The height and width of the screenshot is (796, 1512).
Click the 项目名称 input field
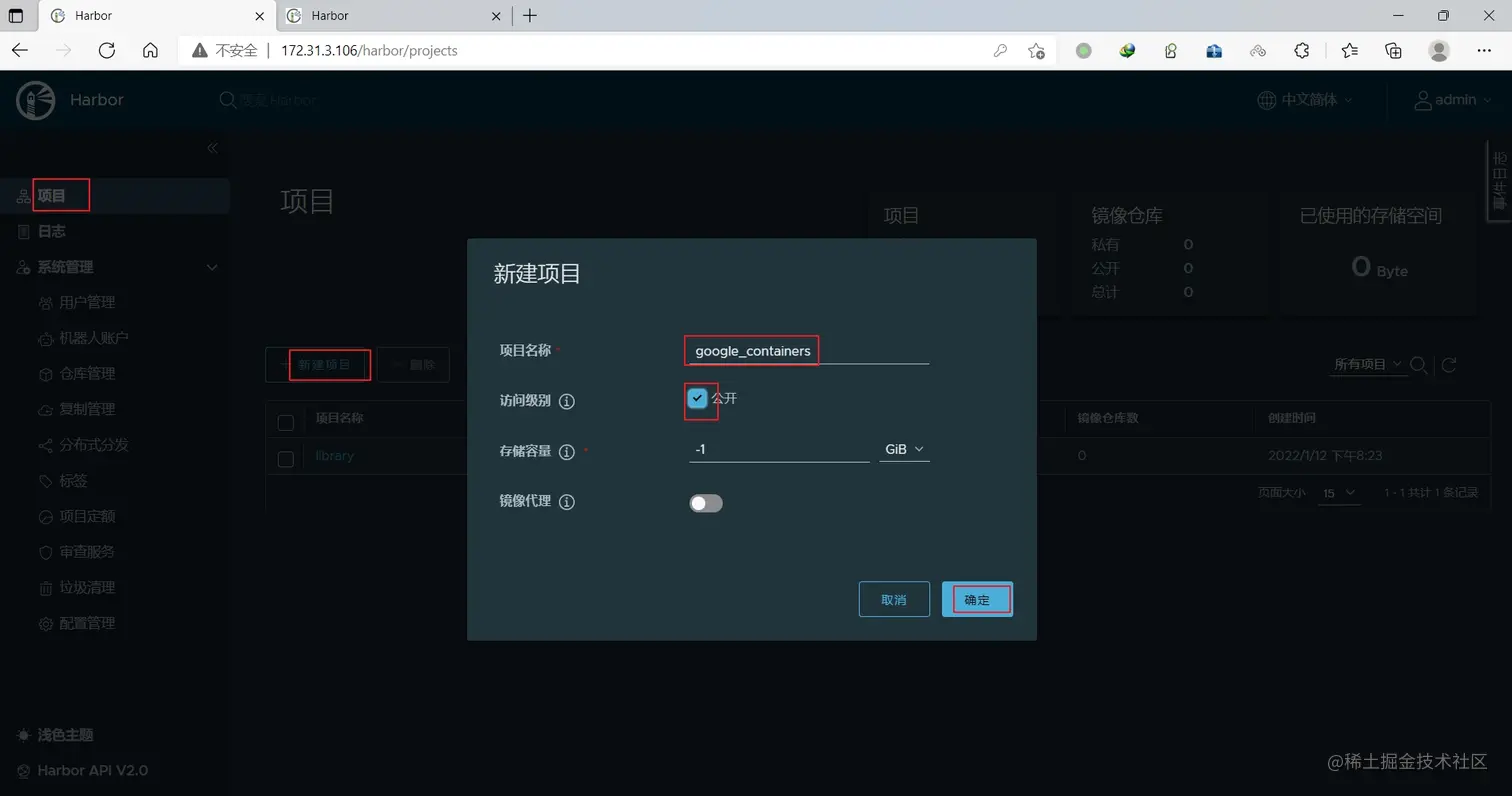click(x=809, y=351)
